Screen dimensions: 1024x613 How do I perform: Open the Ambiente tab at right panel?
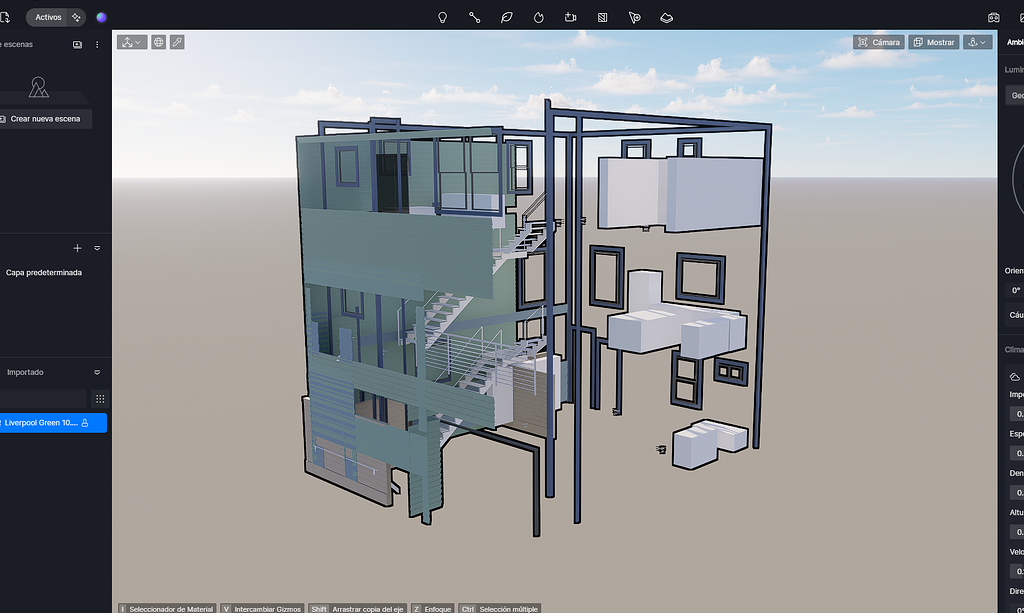(x=1015, y=42)
